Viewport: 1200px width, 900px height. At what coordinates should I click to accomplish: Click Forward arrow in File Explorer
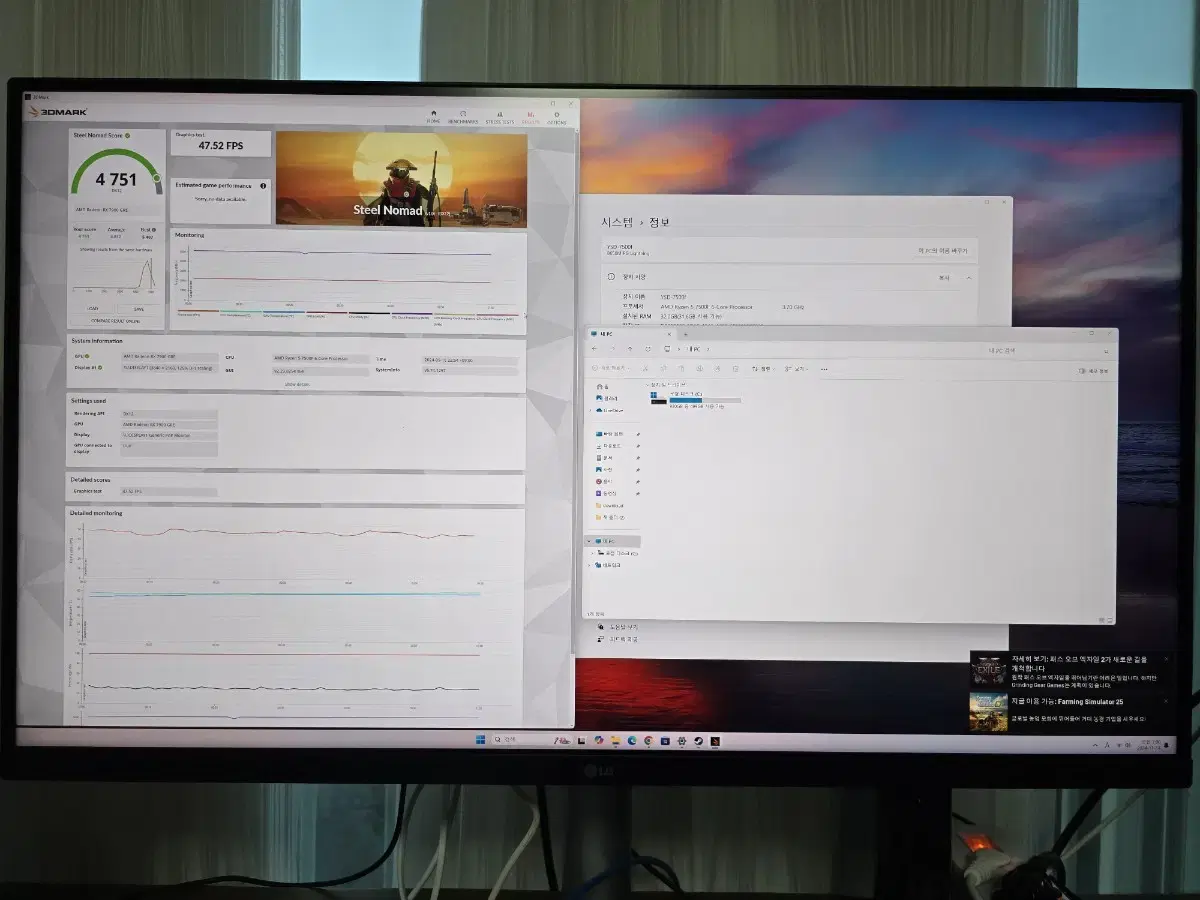pos(612,349)
